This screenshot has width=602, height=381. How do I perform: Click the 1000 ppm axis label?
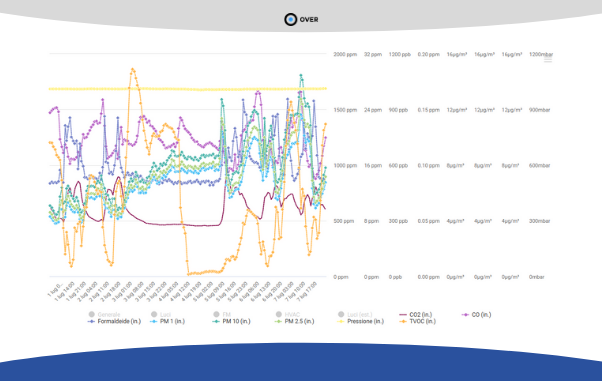click(x=345, y=166)
